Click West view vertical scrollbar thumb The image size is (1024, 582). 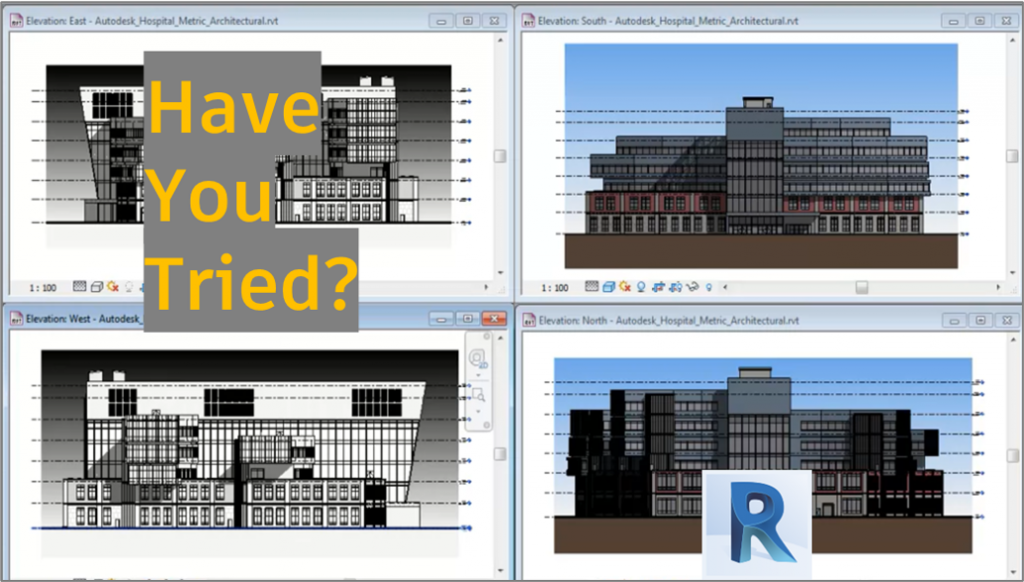tap(500, 453)
